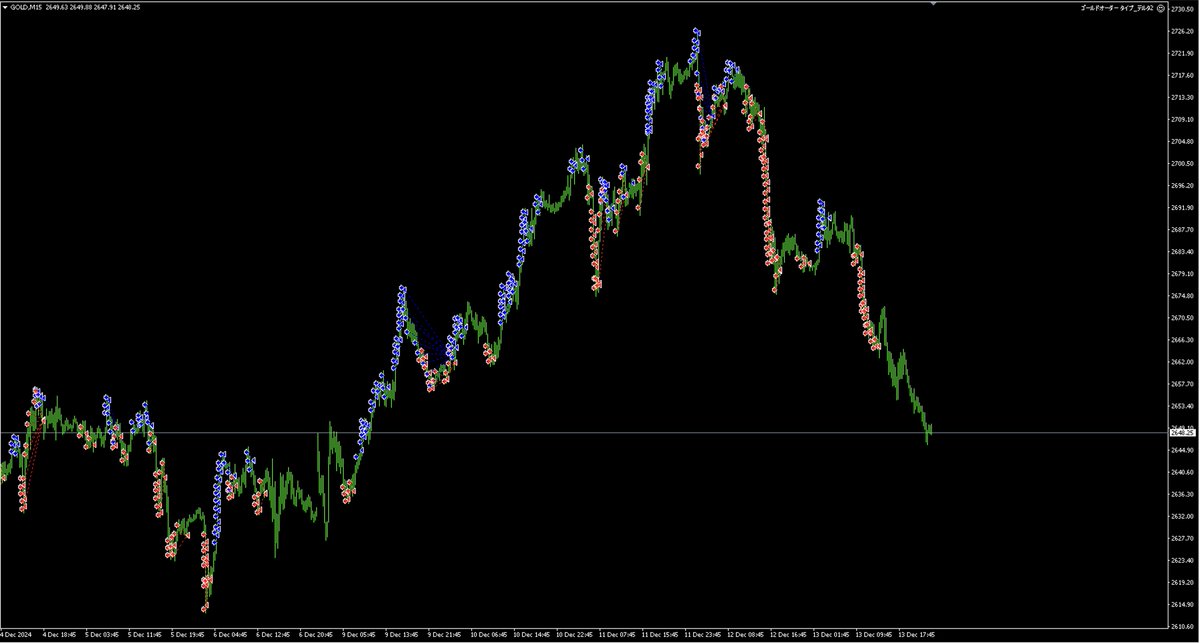Click the 2691.90 price scale value
The image size is (1200, 643).
[1180, 207]
